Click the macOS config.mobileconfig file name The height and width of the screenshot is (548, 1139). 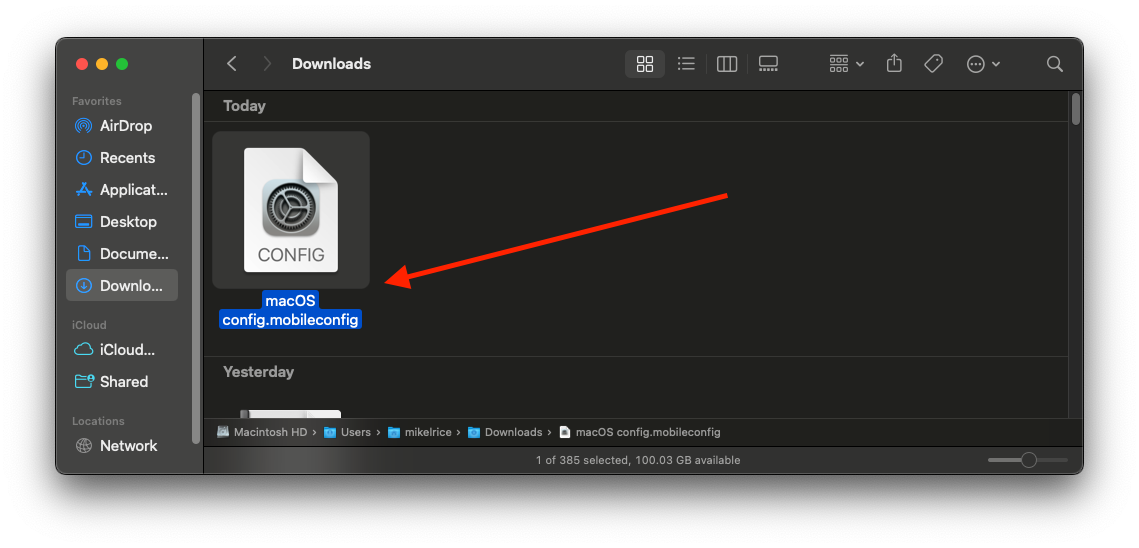(x=291, y=310)
